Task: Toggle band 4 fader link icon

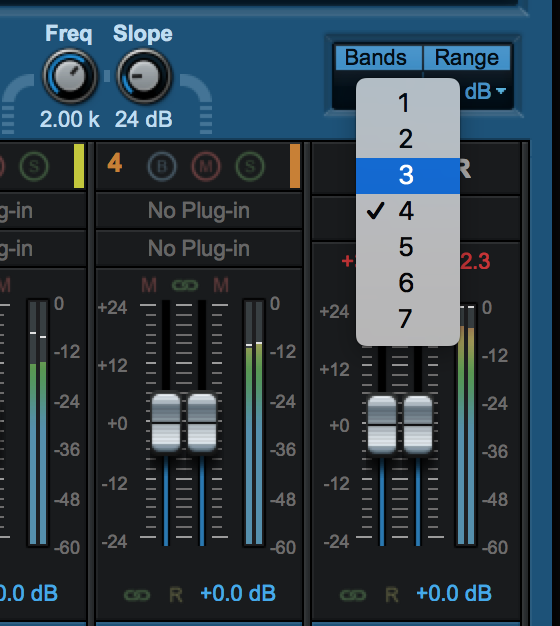Action: click(185, 285)
